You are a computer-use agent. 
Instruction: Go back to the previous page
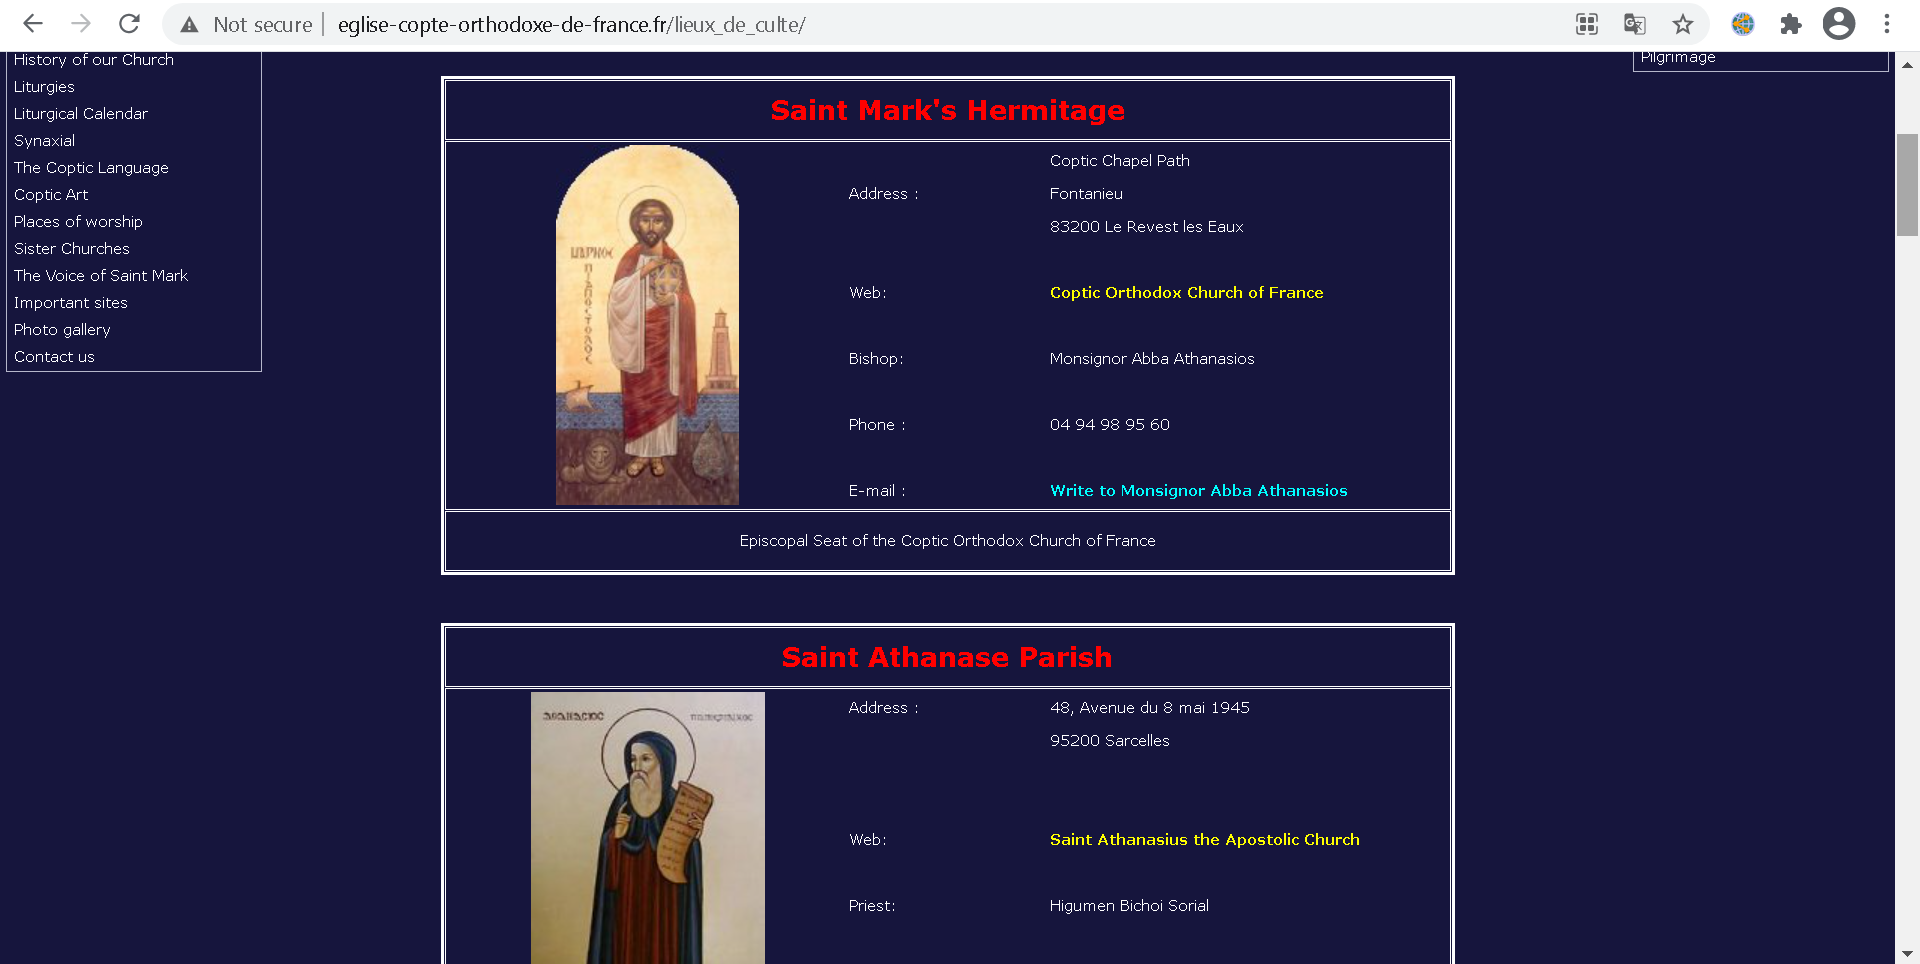32,24
